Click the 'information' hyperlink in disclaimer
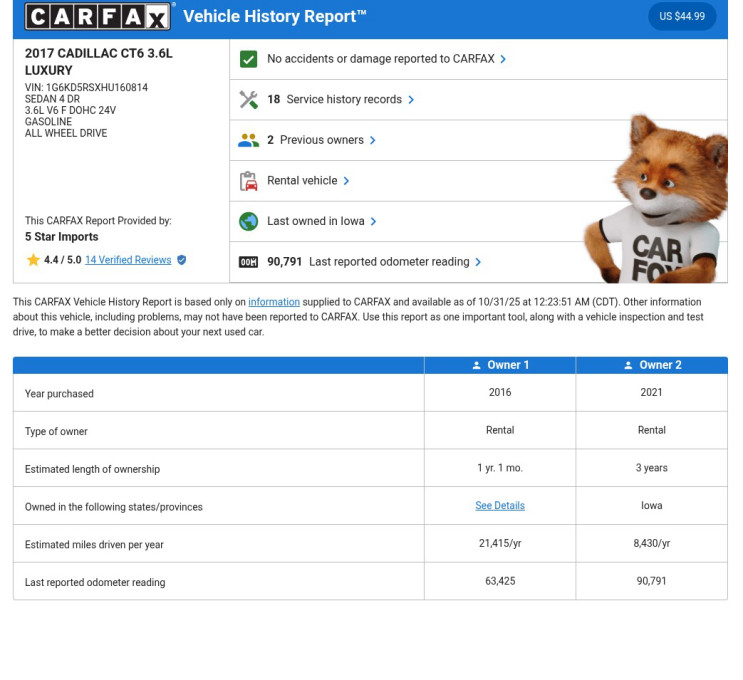743x680 pixels. click(x=274, y=302)
